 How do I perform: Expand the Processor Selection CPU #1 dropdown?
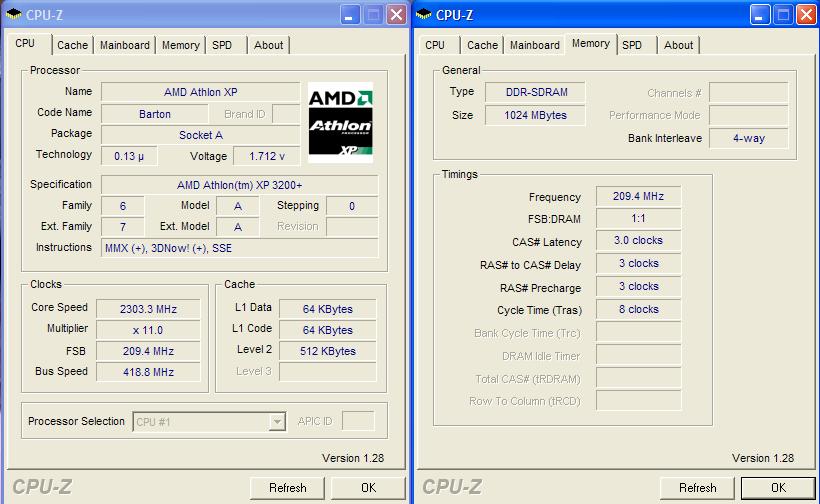[277, 421]
